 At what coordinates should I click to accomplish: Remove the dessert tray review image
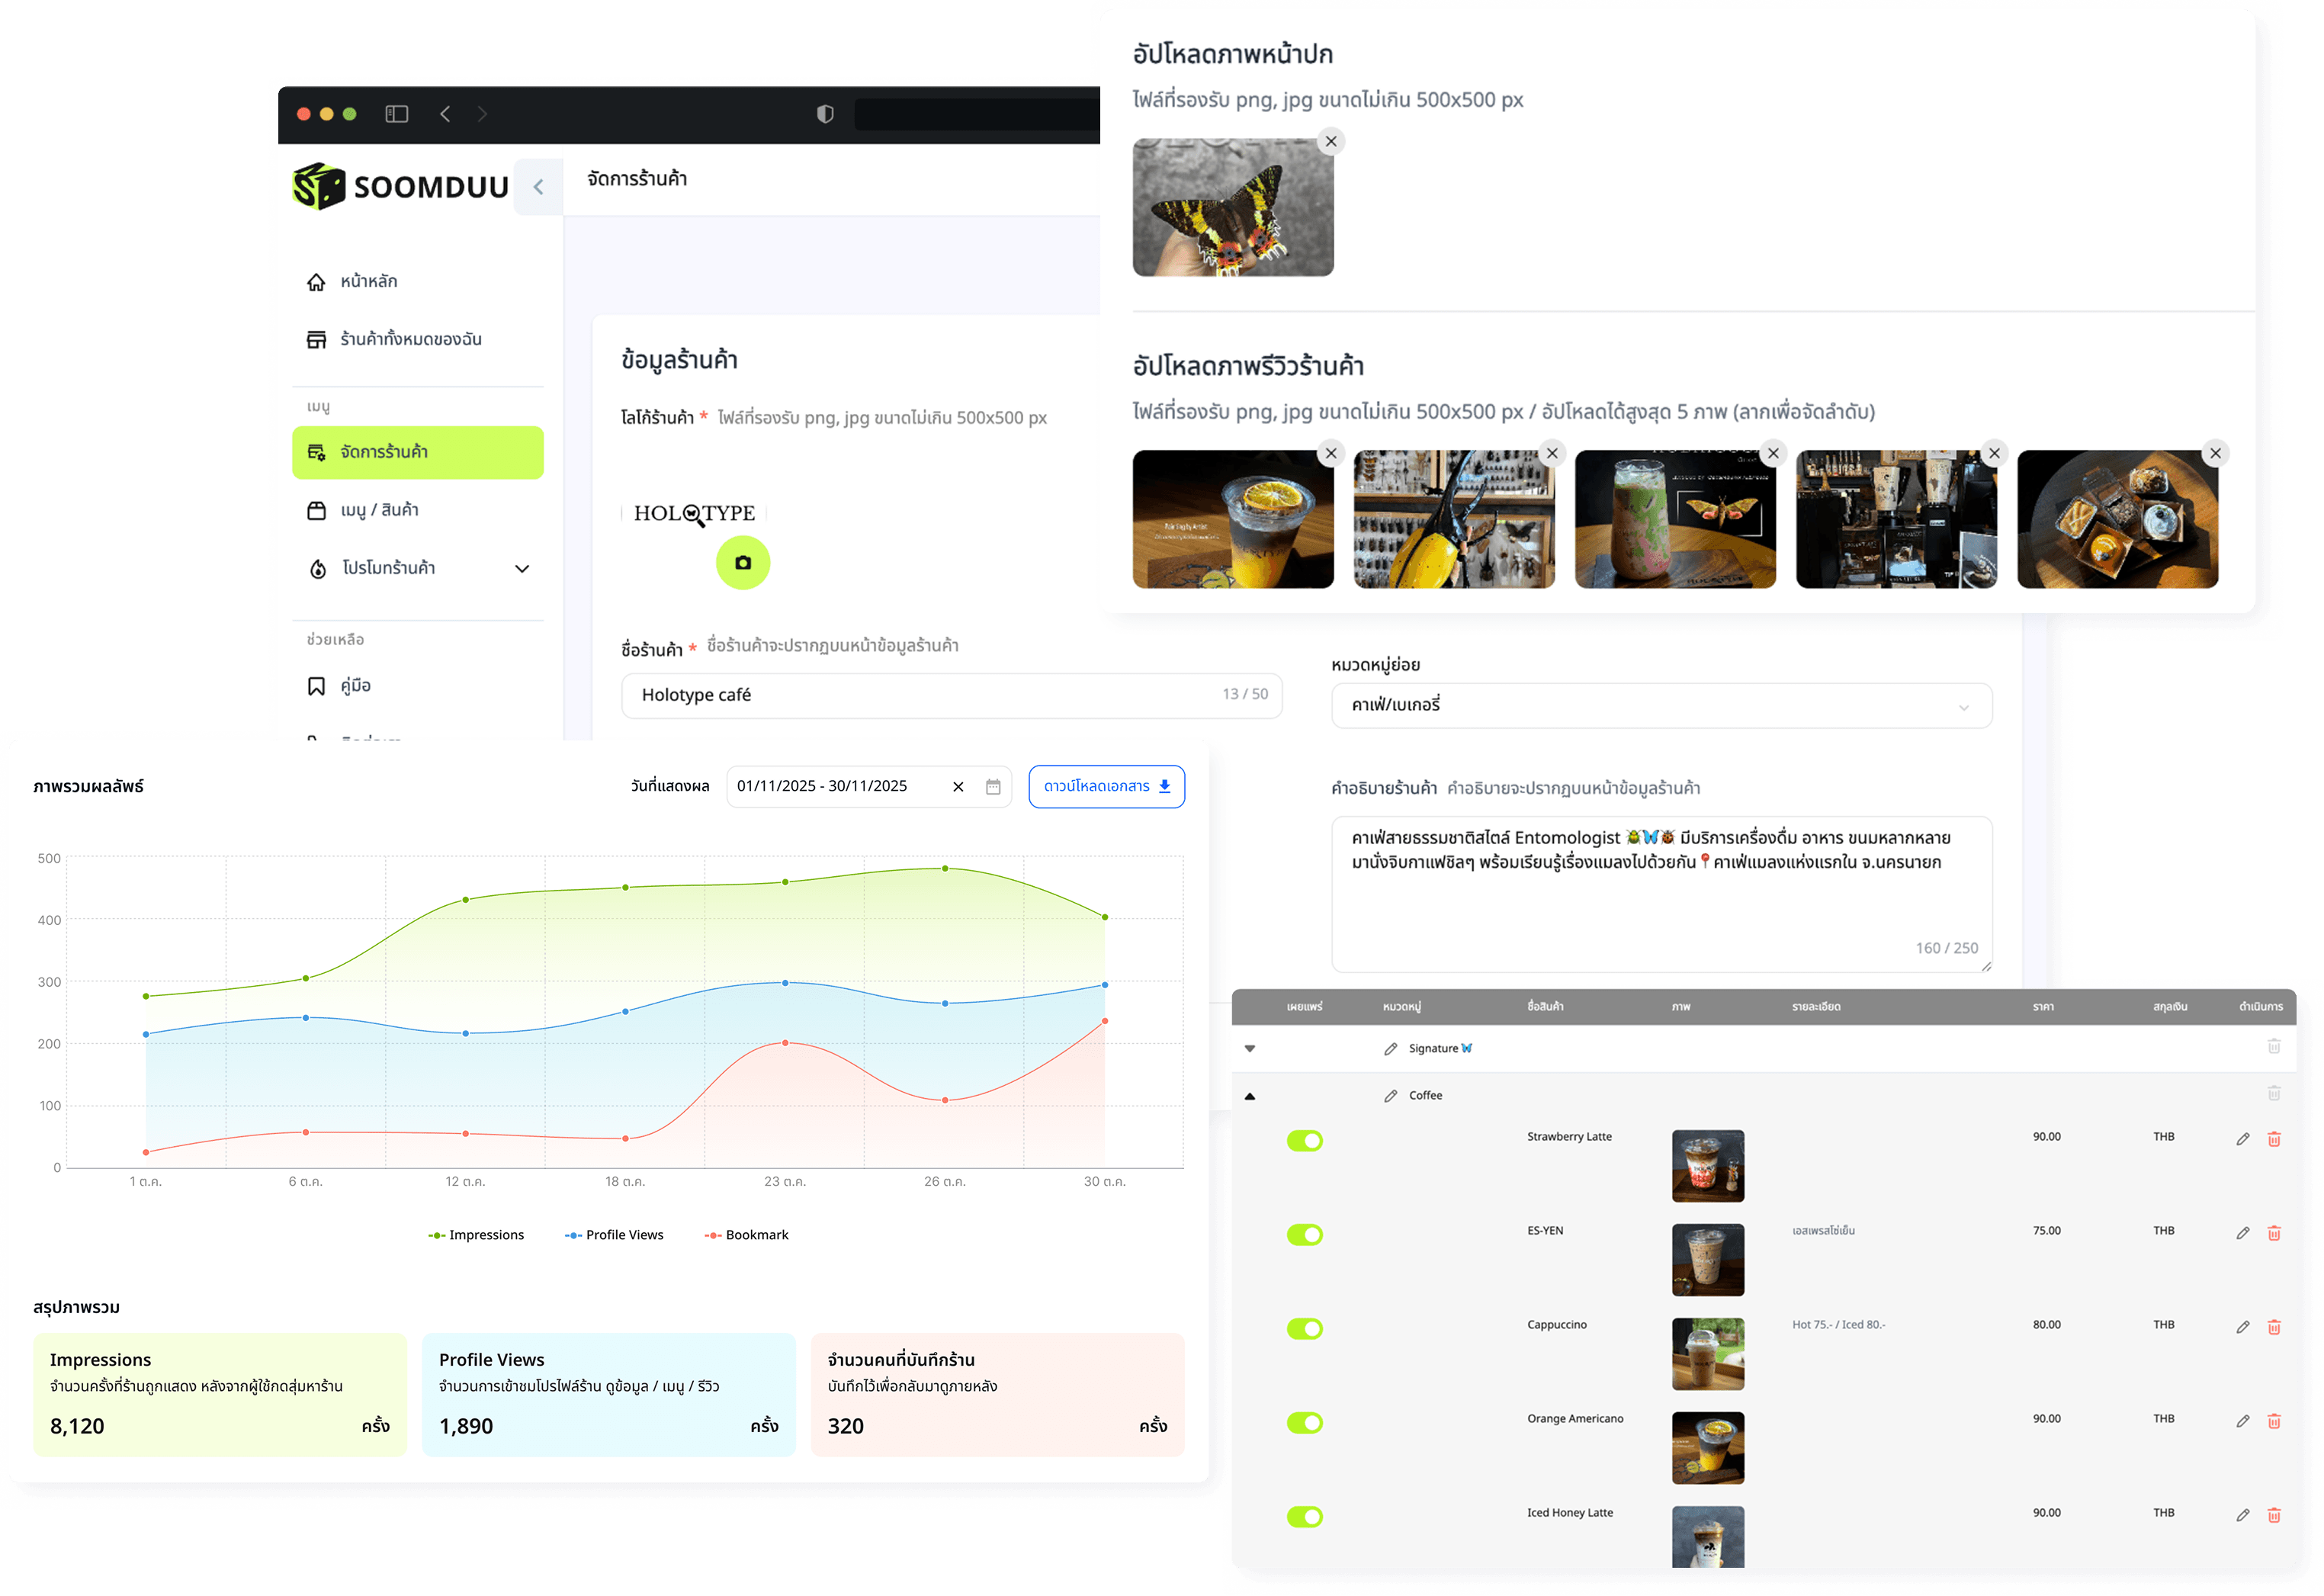2215,453
